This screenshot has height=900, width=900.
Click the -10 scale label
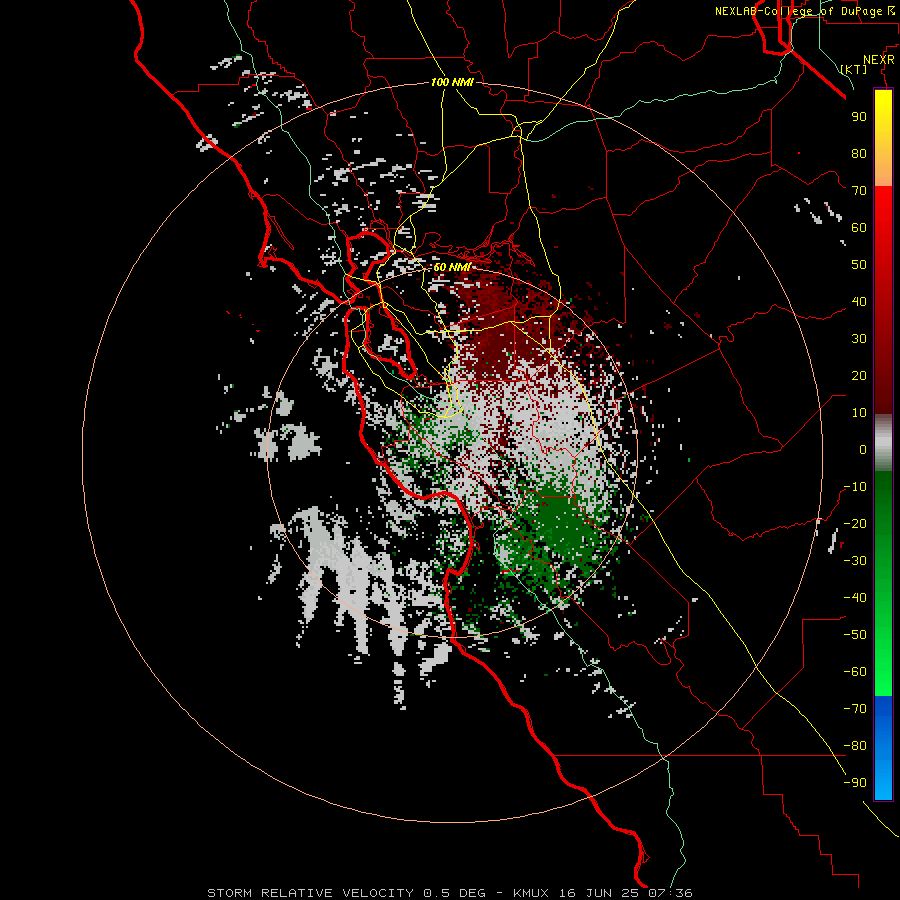[x=855, y=487]
